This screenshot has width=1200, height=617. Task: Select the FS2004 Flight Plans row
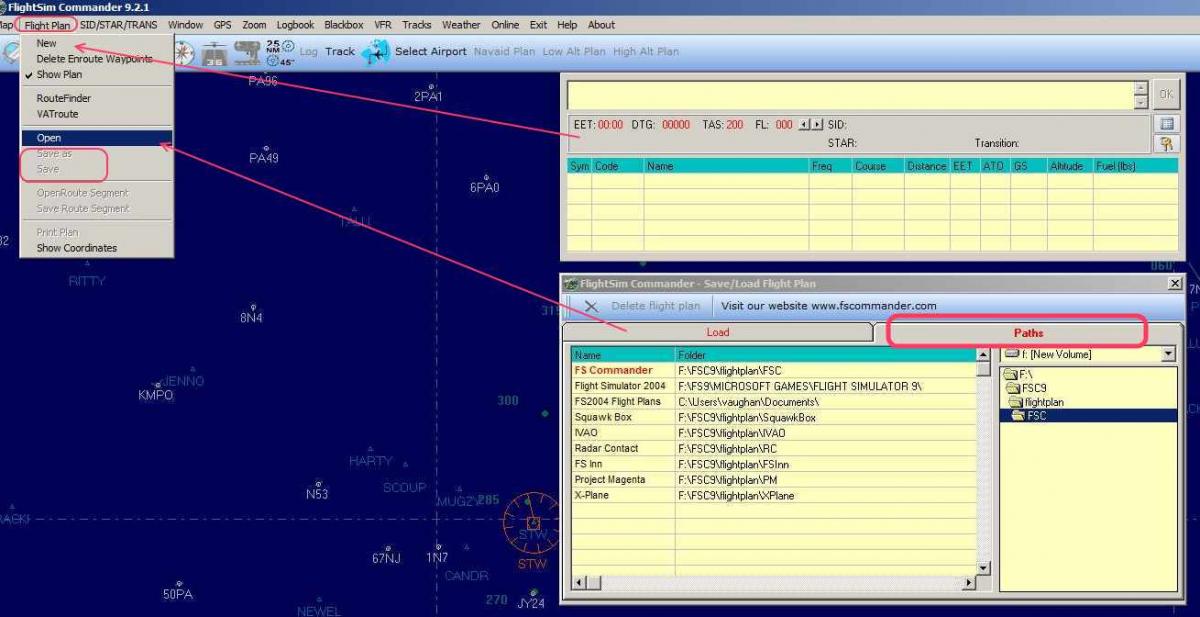coord(772,401)
